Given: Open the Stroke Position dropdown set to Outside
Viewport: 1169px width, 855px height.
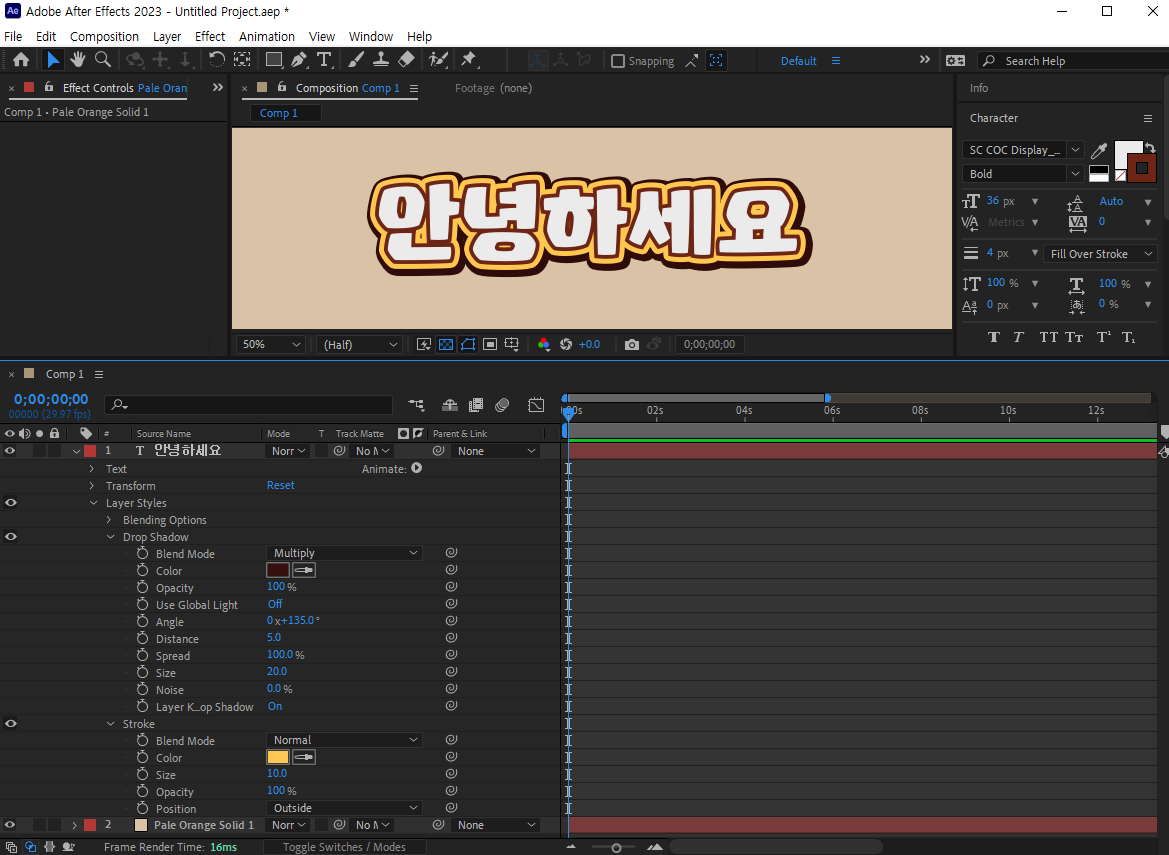Looking at the screenshot, I should pos(344,807).
